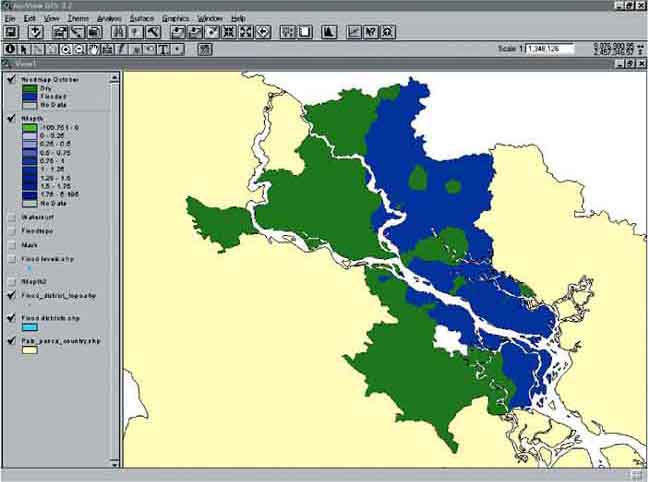Click the Zoom to Full Extent icon

pos(178,32)
